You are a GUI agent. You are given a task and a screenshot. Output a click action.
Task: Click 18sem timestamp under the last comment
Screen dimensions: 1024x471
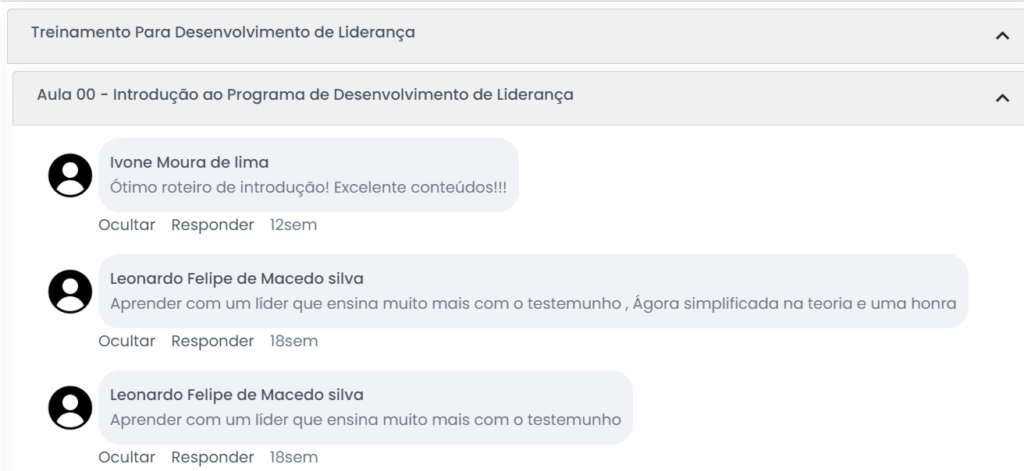coord(293,457)
